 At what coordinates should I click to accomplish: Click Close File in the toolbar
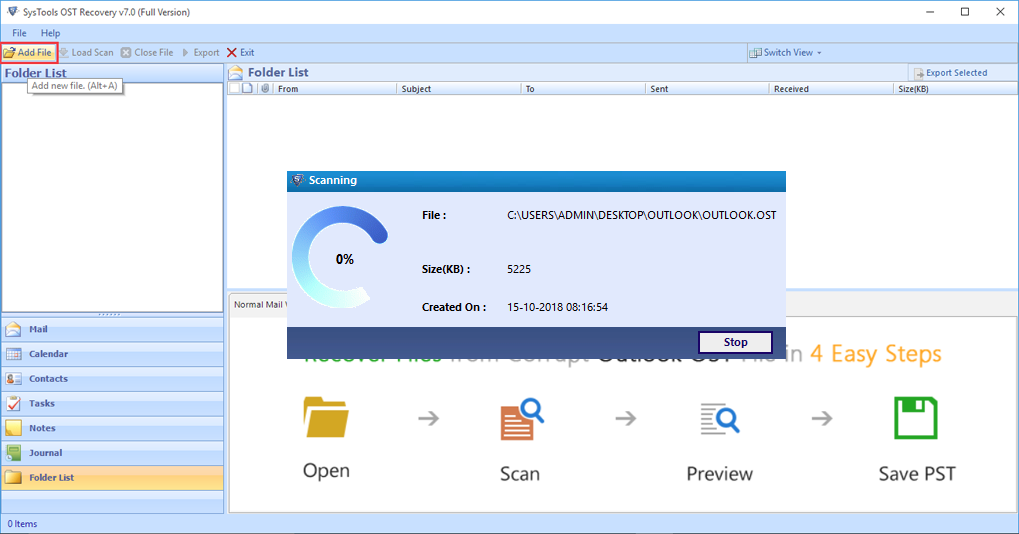(x=148, y=53)
